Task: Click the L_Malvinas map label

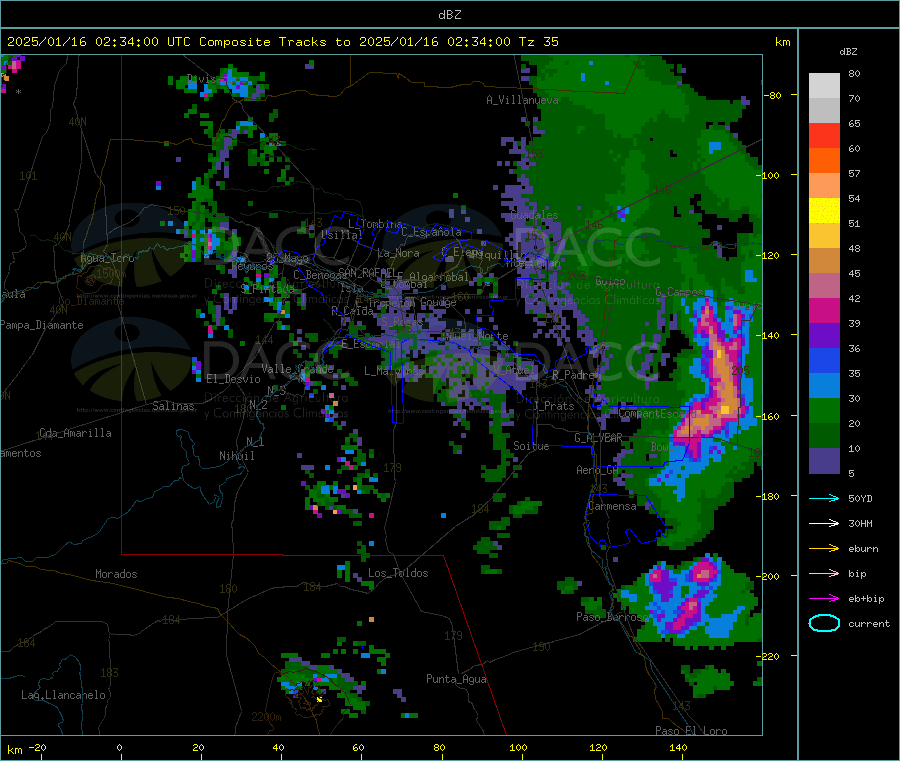Action: [x=394, y=371]
